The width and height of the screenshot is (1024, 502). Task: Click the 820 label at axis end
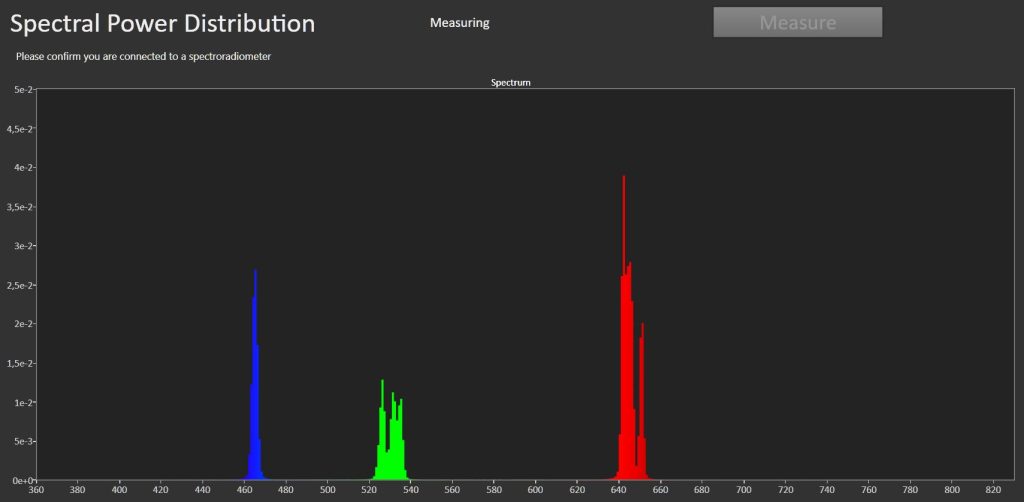tap(993, 490)
